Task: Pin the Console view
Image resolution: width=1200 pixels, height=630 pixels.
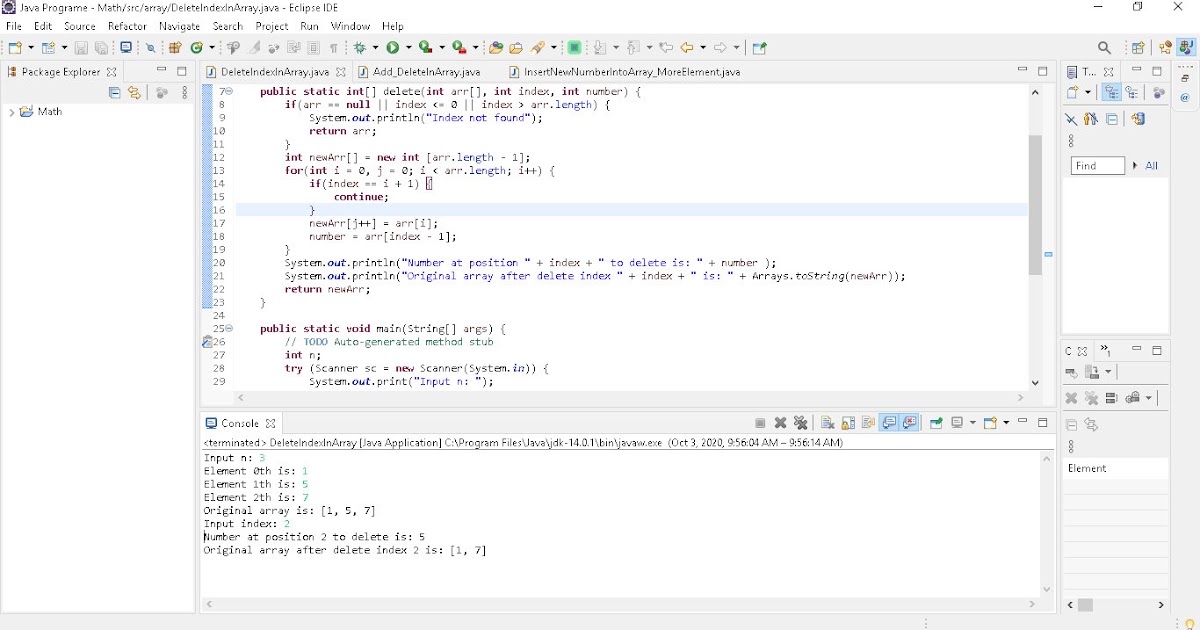Action: (935, 421)
